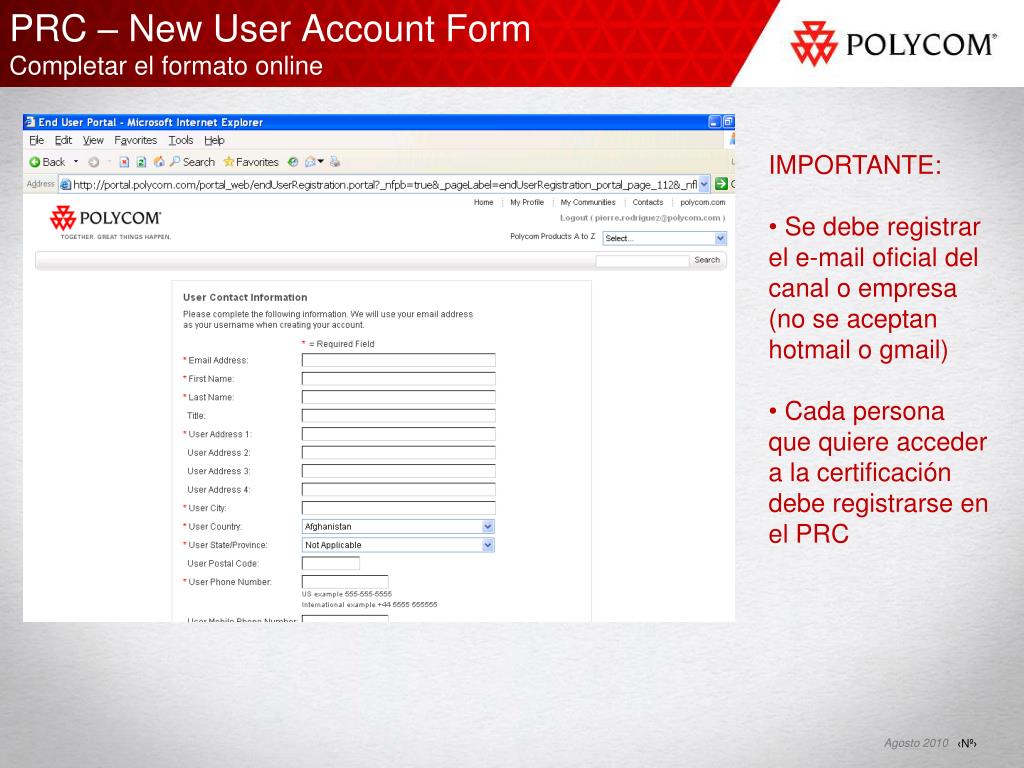The height and width of the screenshot is (768, 1024).
Task: Click the User Address 2 field
Action: 398,453
